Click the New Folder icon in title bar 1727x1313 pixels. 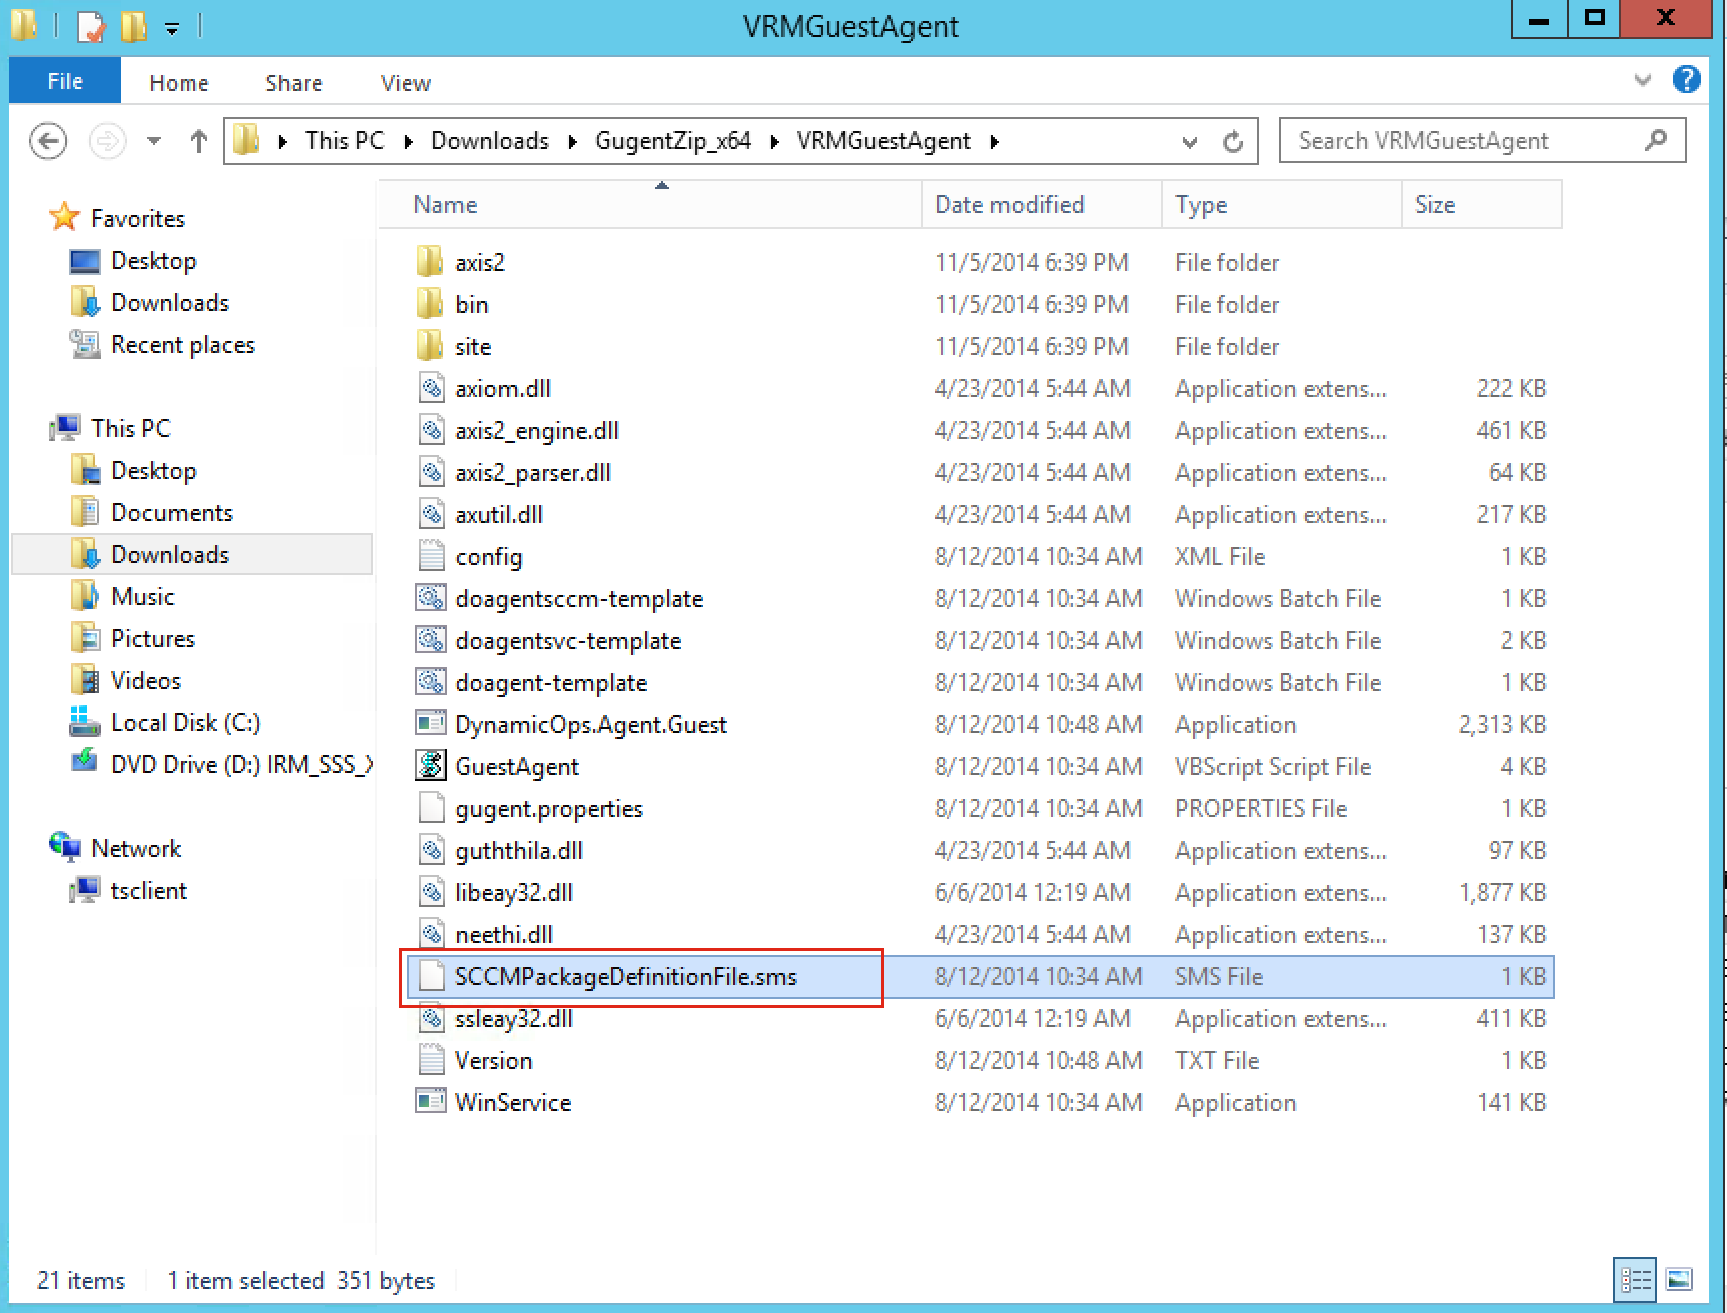click(x=133, y=27)
